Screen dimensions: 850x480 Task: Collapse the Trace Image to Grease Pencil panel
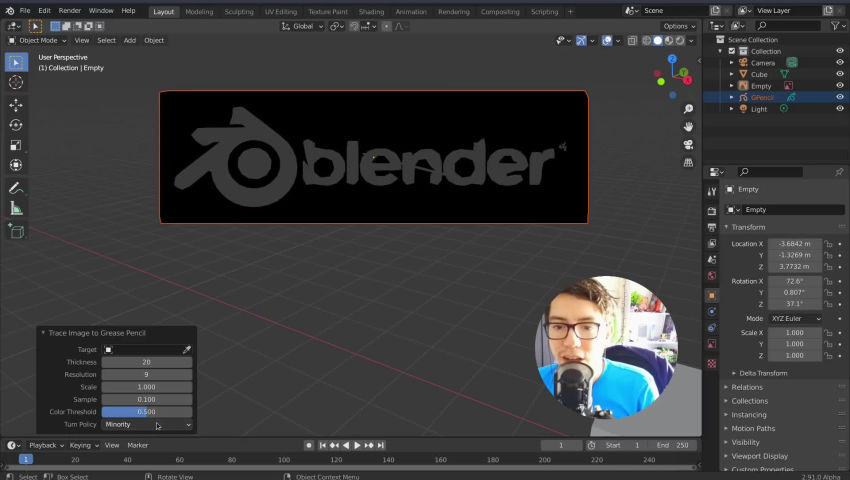click(43, 333)
